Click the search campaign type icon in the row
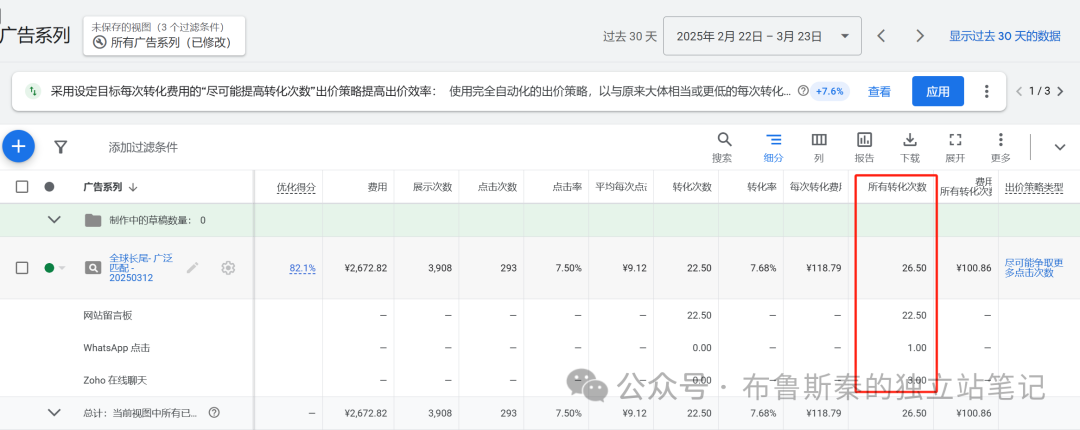 [x=93, y=268]
